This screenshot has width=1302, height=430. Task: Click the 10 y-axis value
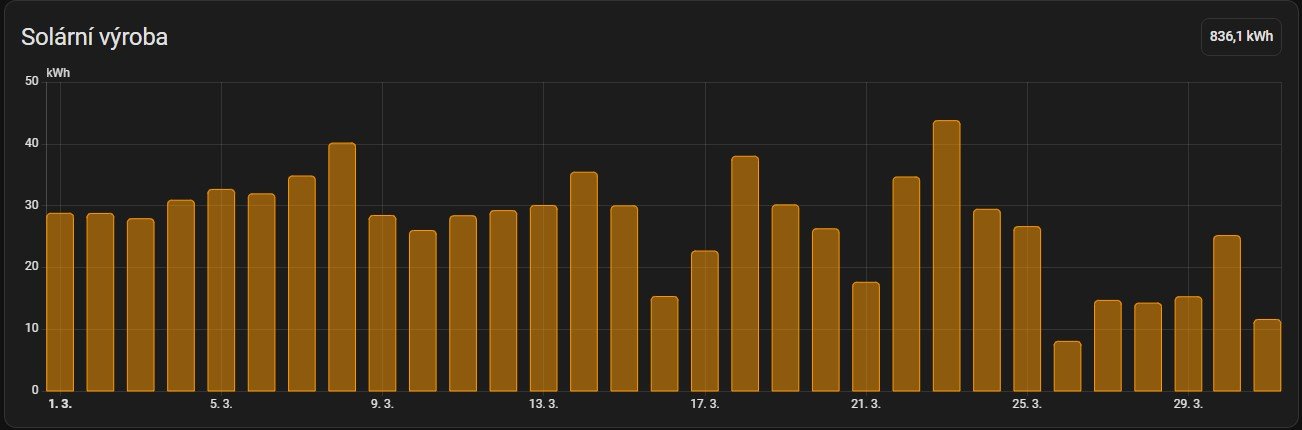pyautogui.click(x=30, y=329)
